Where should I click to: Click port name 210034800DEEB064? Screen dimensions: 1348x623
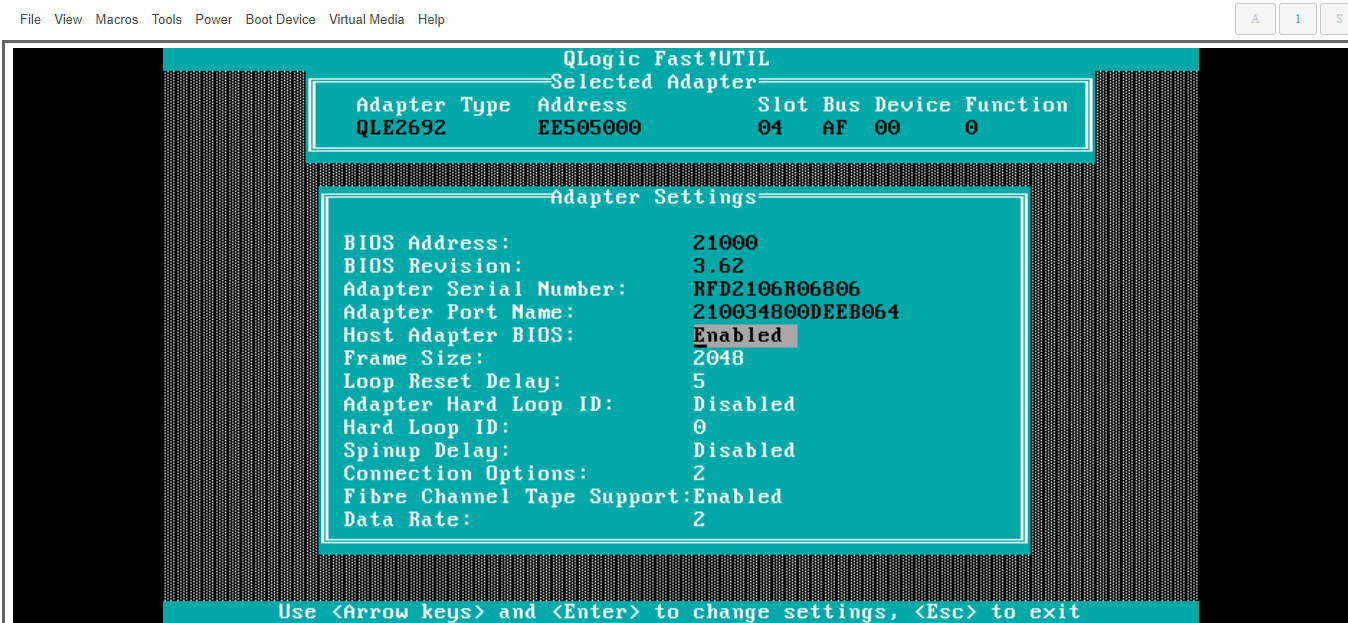(x=796, y=312)
